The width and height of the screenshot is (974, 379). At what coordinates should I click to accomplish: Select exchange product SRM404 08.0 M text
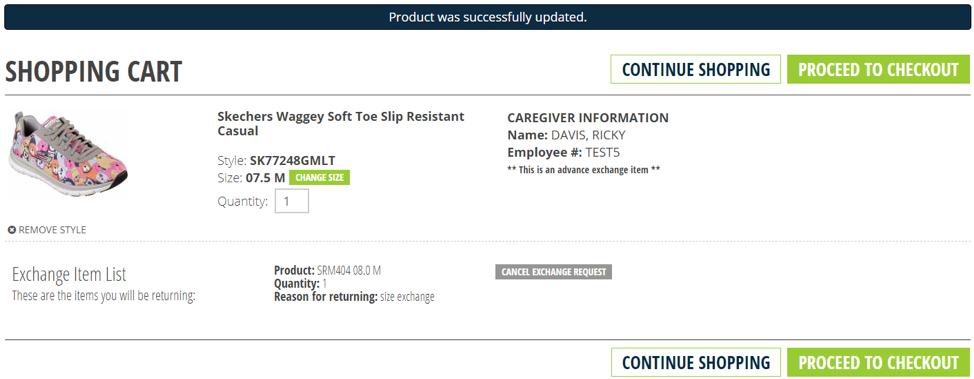pos(348,271)
